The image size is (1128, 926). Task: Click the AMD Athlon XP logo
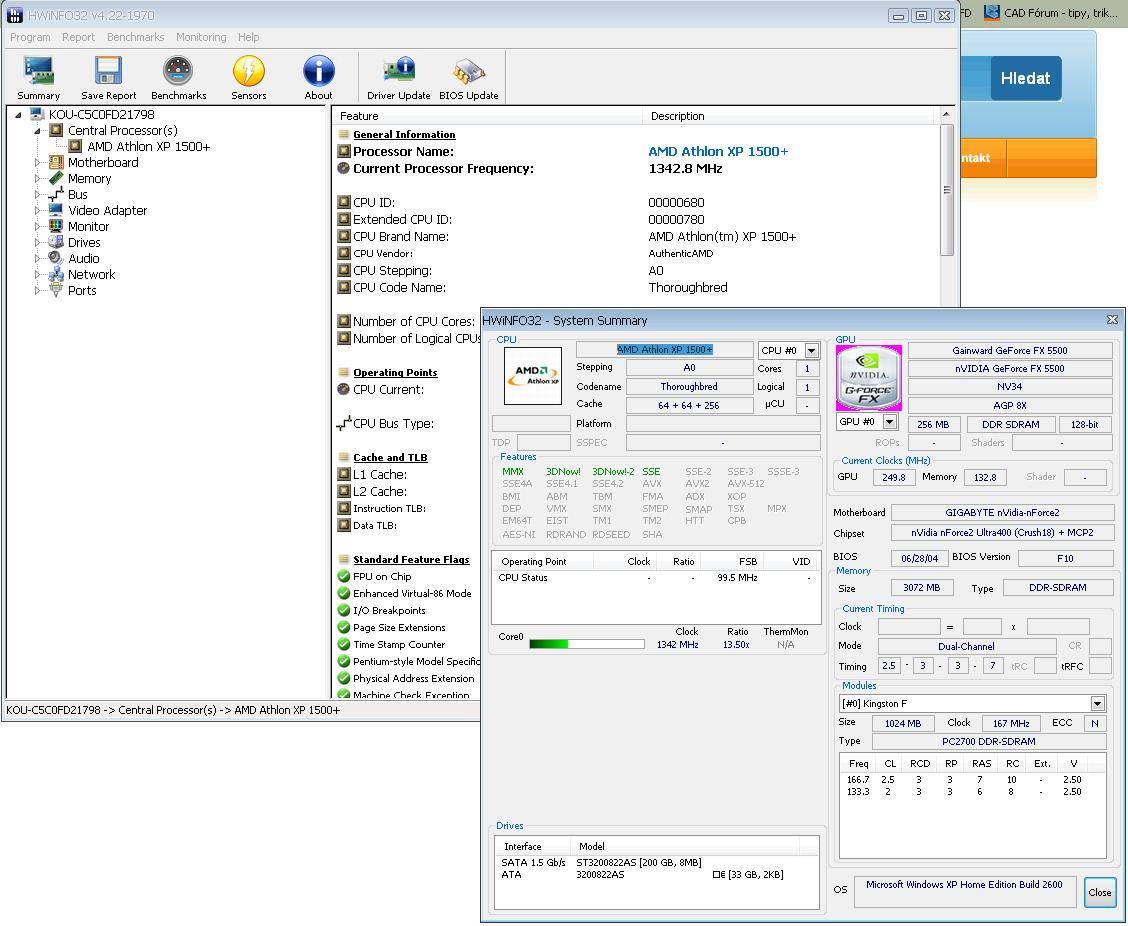click(532, 376)
